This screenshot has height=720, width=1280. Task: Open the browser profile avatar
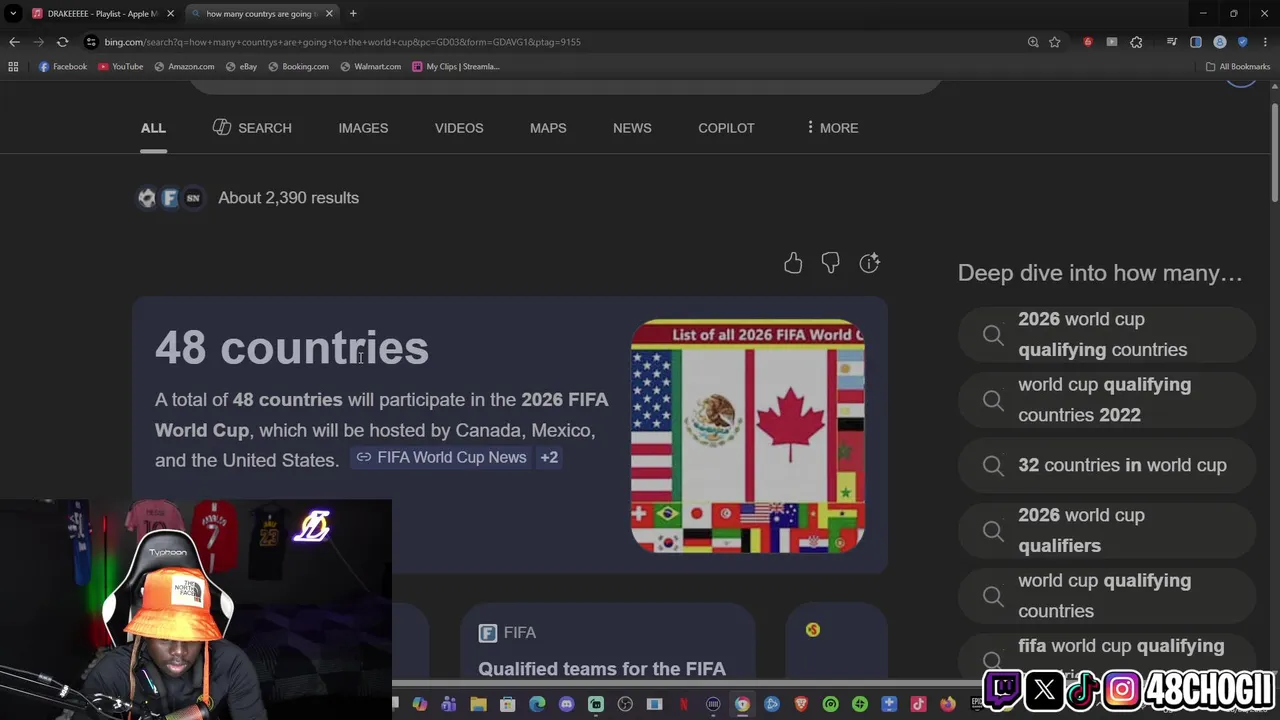tap(1220, 42)
